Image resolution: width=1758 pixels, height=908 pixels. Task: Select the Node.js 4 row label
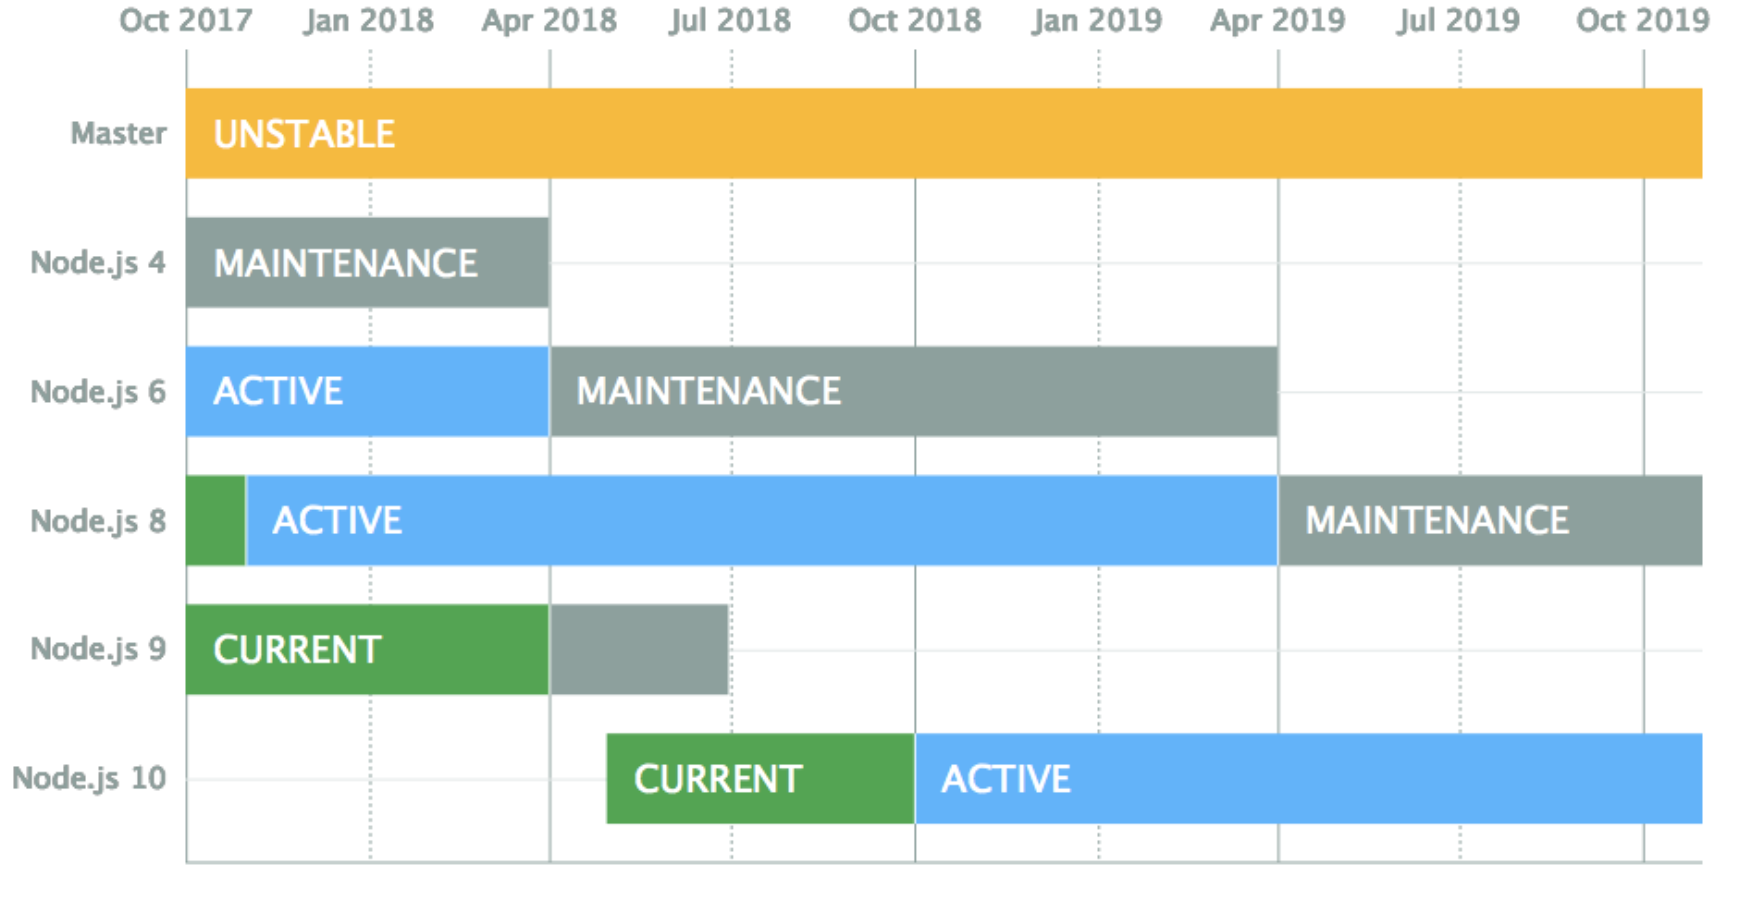[x=98, y=263]
